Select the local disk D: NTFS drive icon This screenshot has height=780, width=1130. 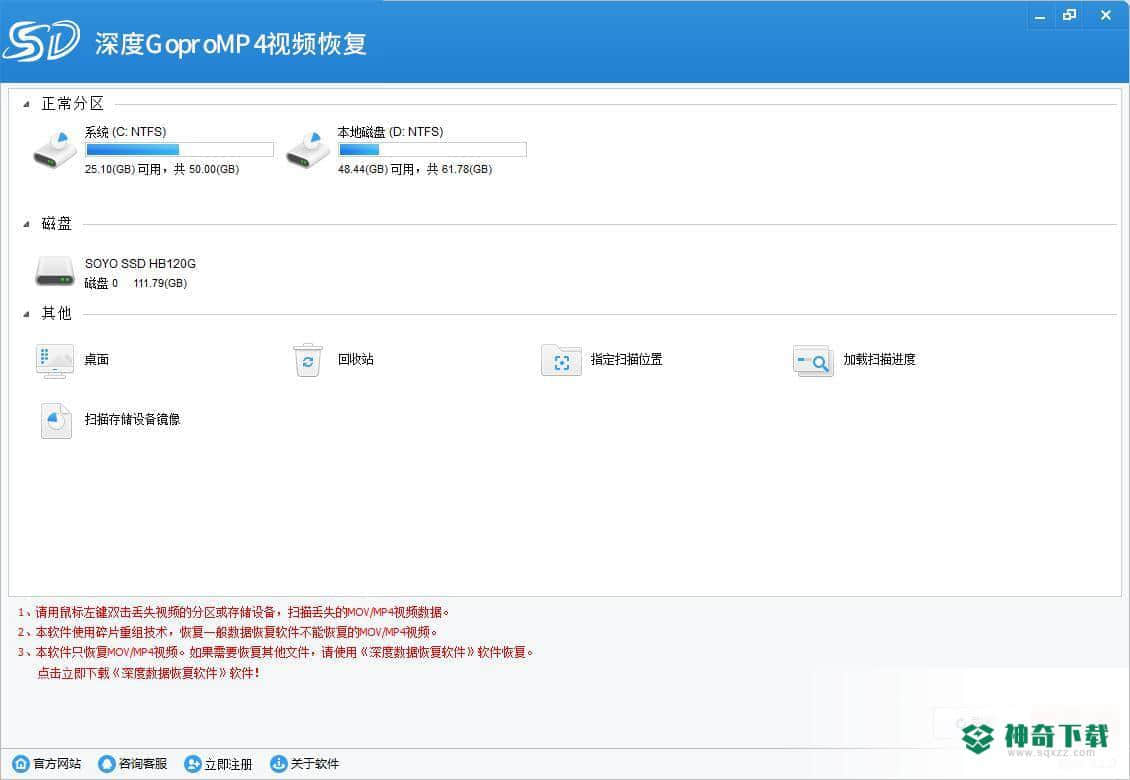pyautogui.click(x=308, y=150)
